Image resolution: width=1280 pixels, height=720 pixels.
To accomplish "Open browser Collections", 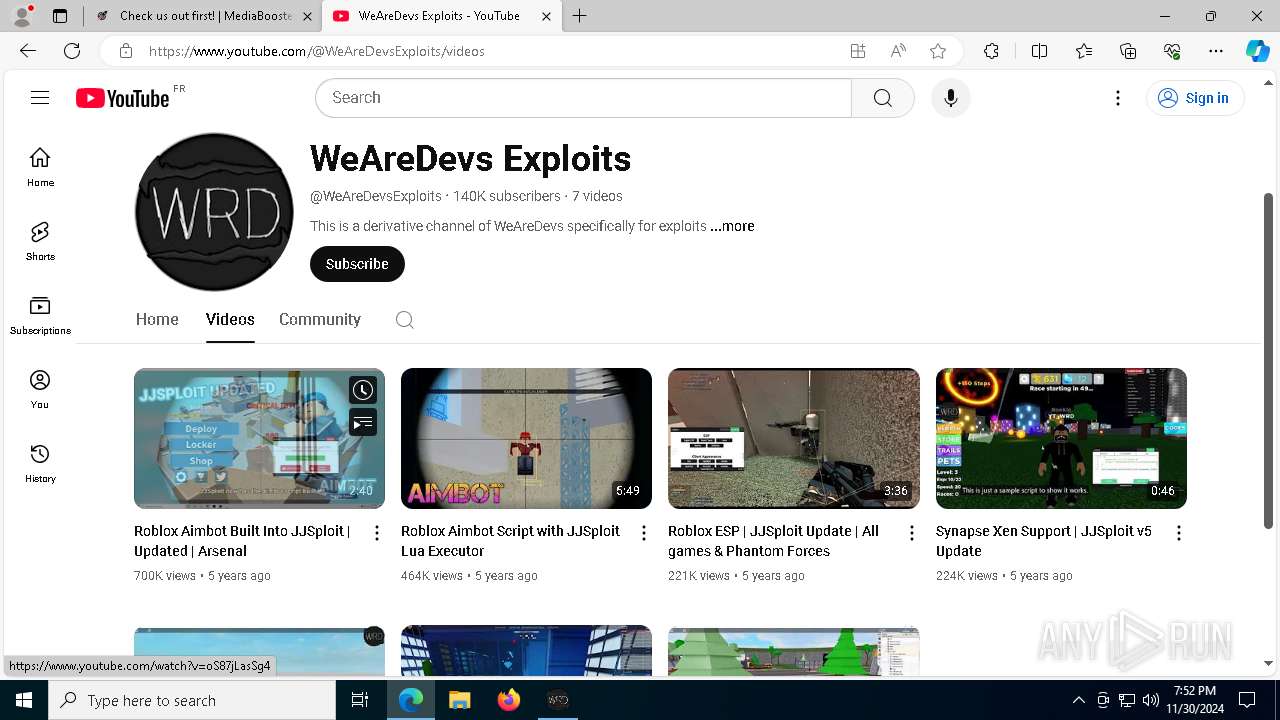I will pyautogui.click(x=1128, y=51).
